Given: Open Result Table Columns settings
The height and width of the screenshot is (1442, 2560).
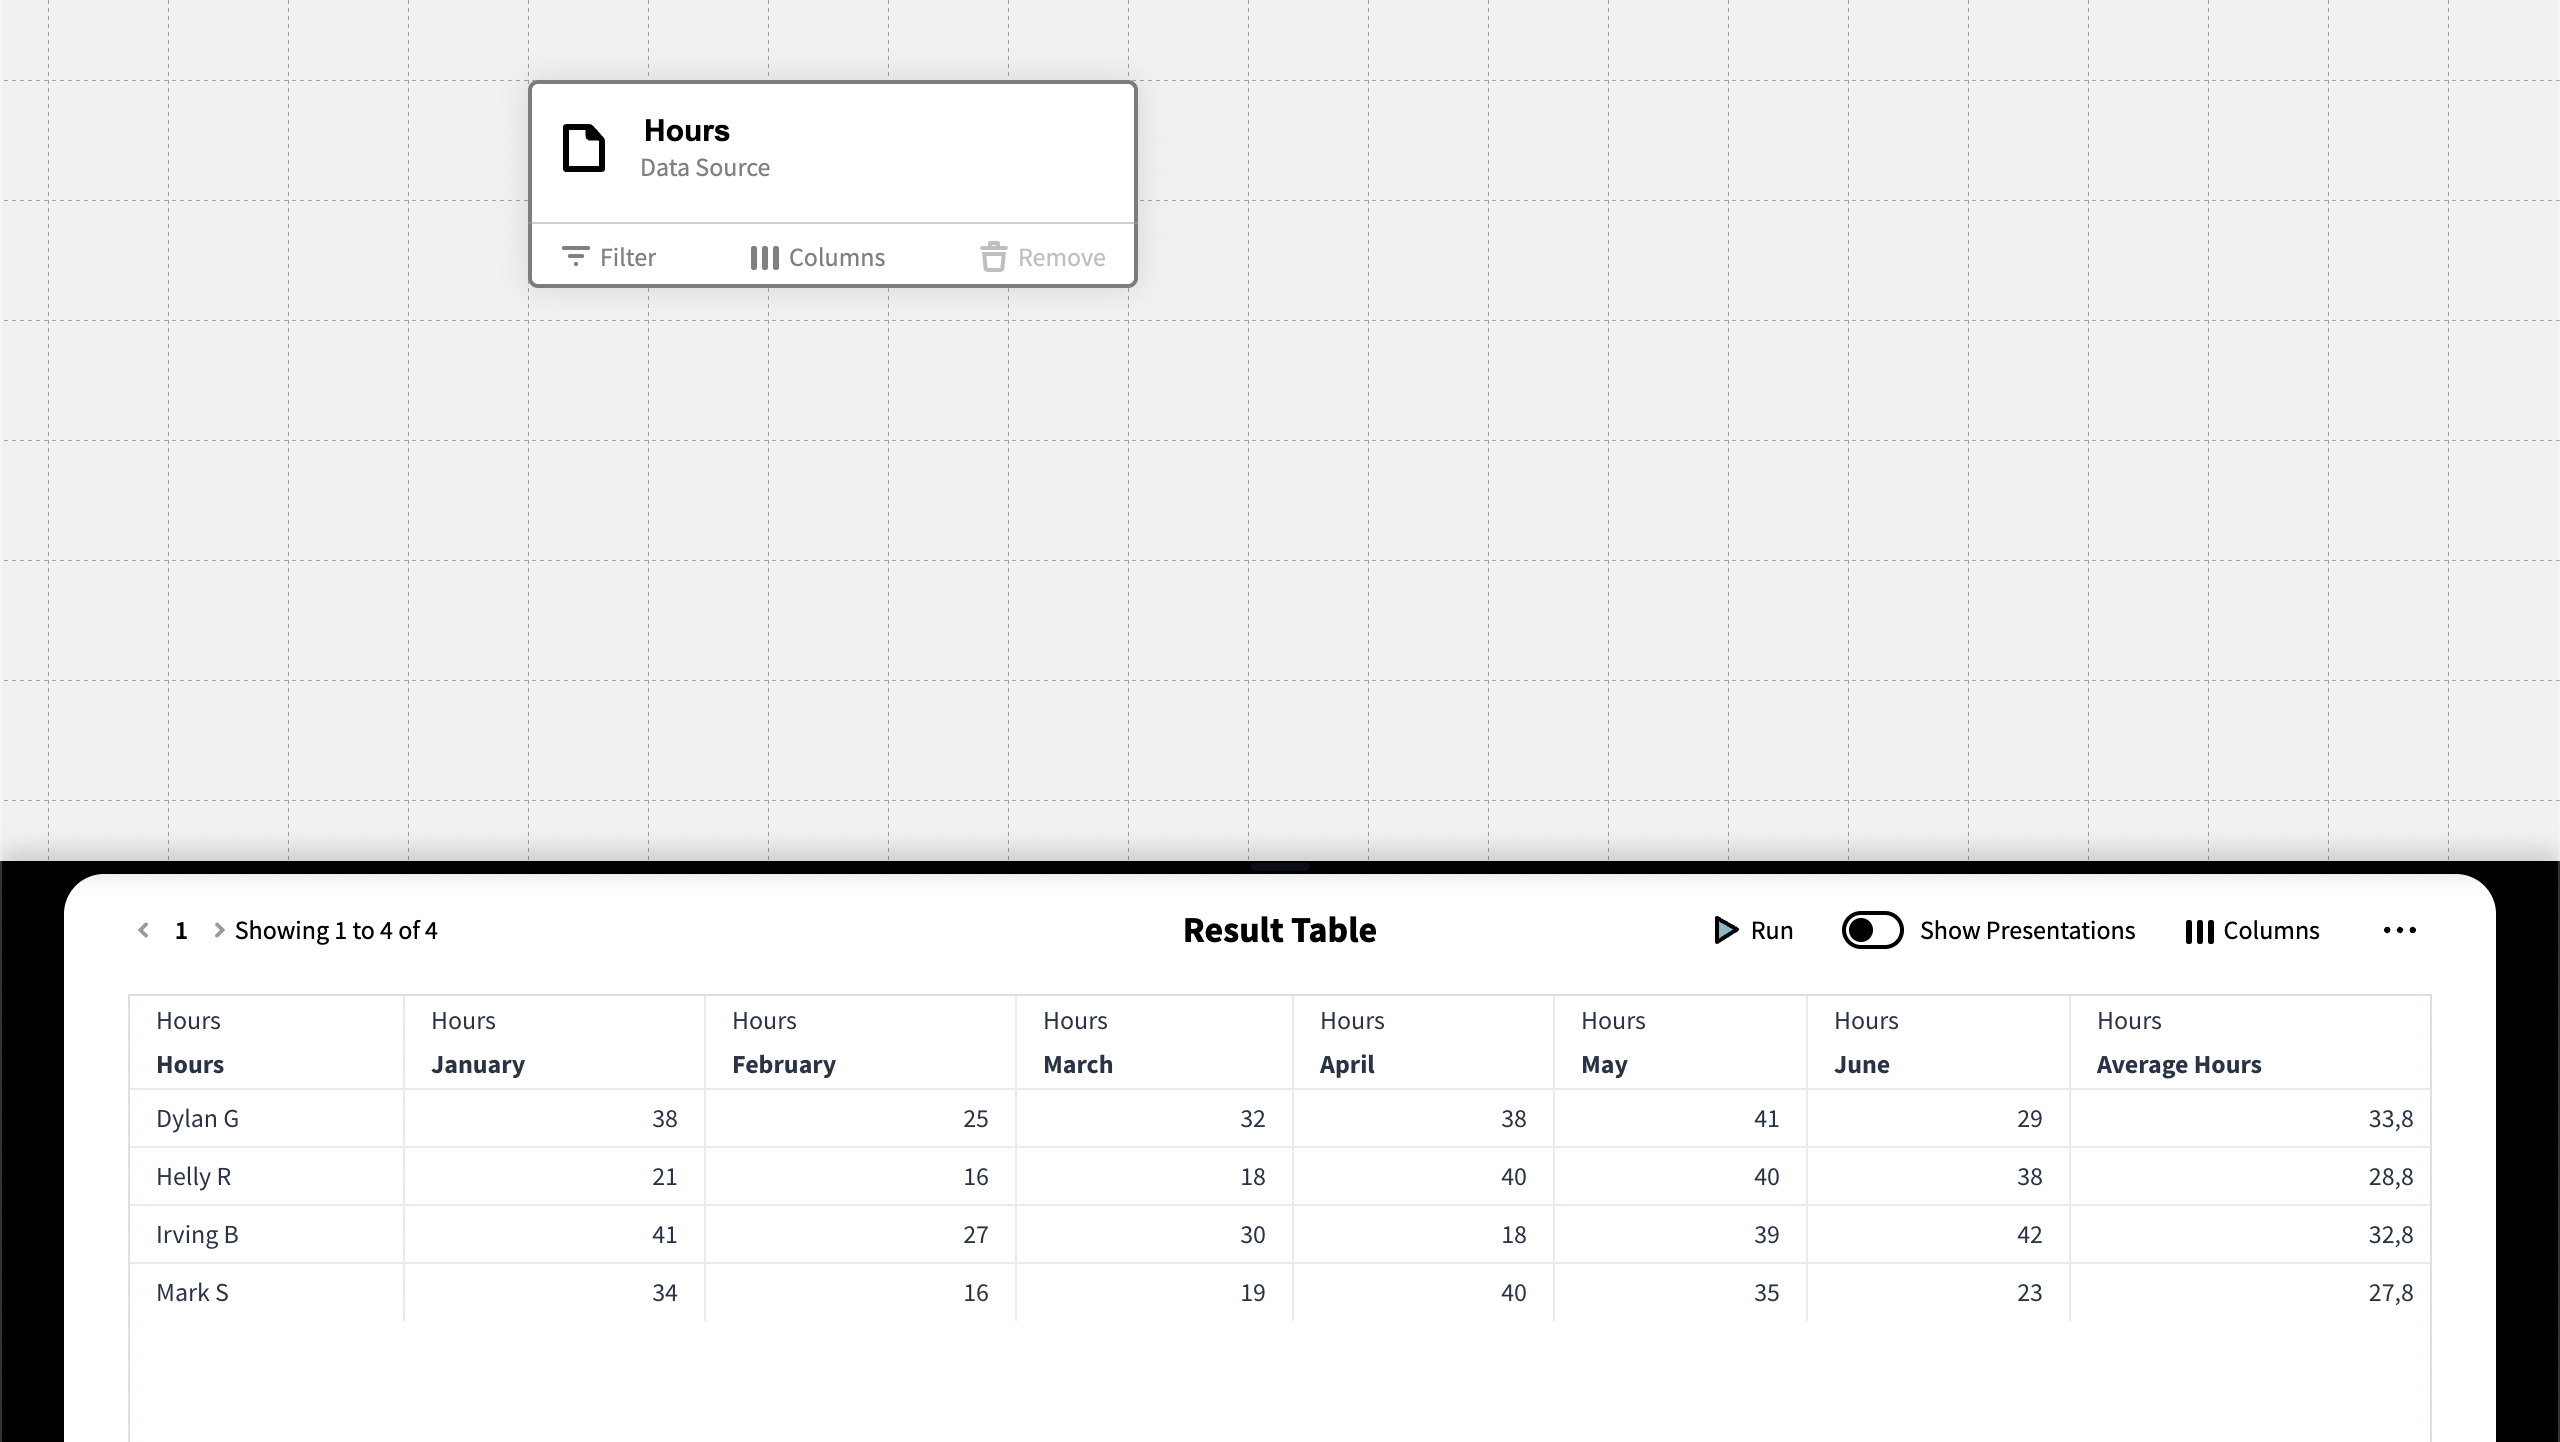Looking at the screenshot, I should (2252, 930).
